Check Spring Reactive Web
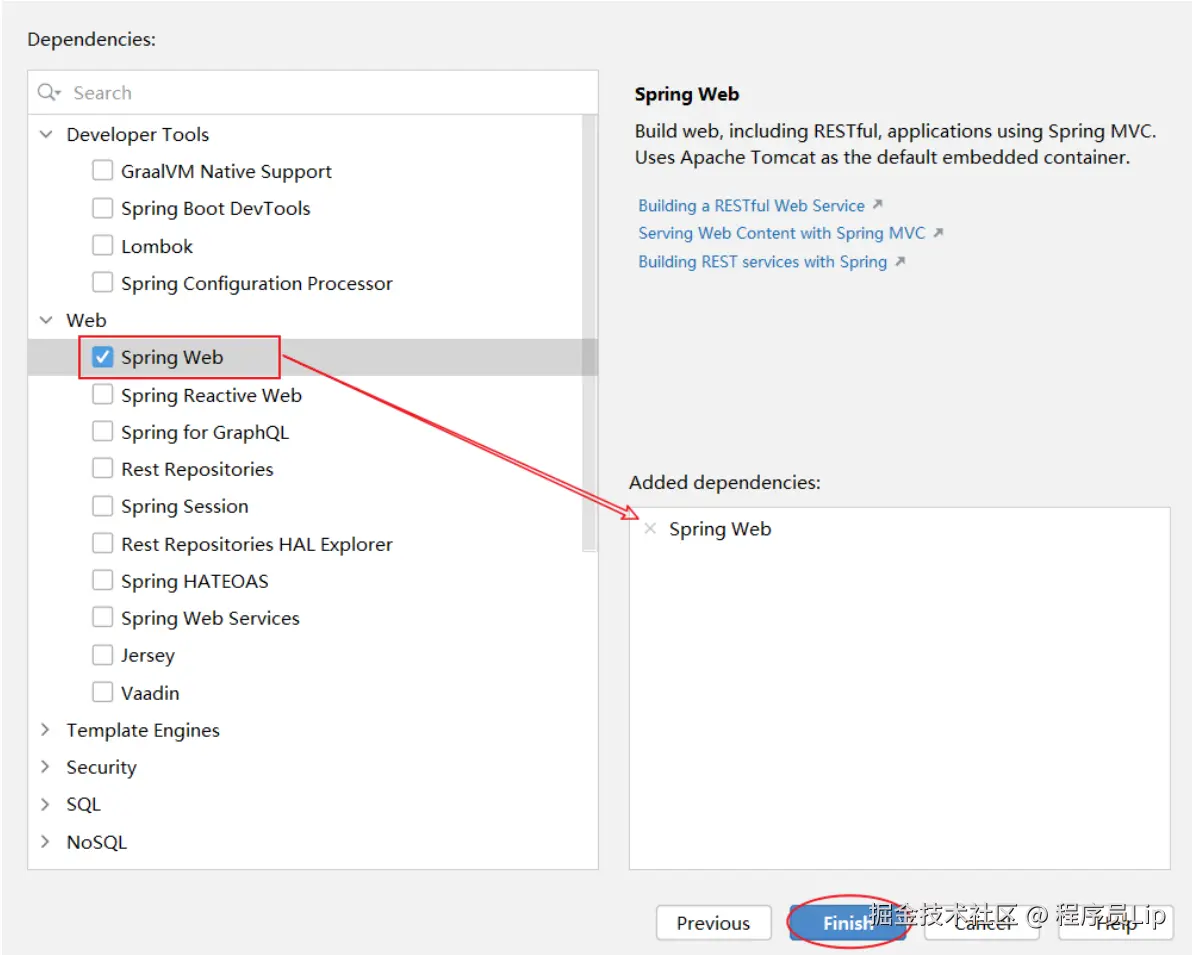This screenshot has height=955, width=1192. coord(103,394)
